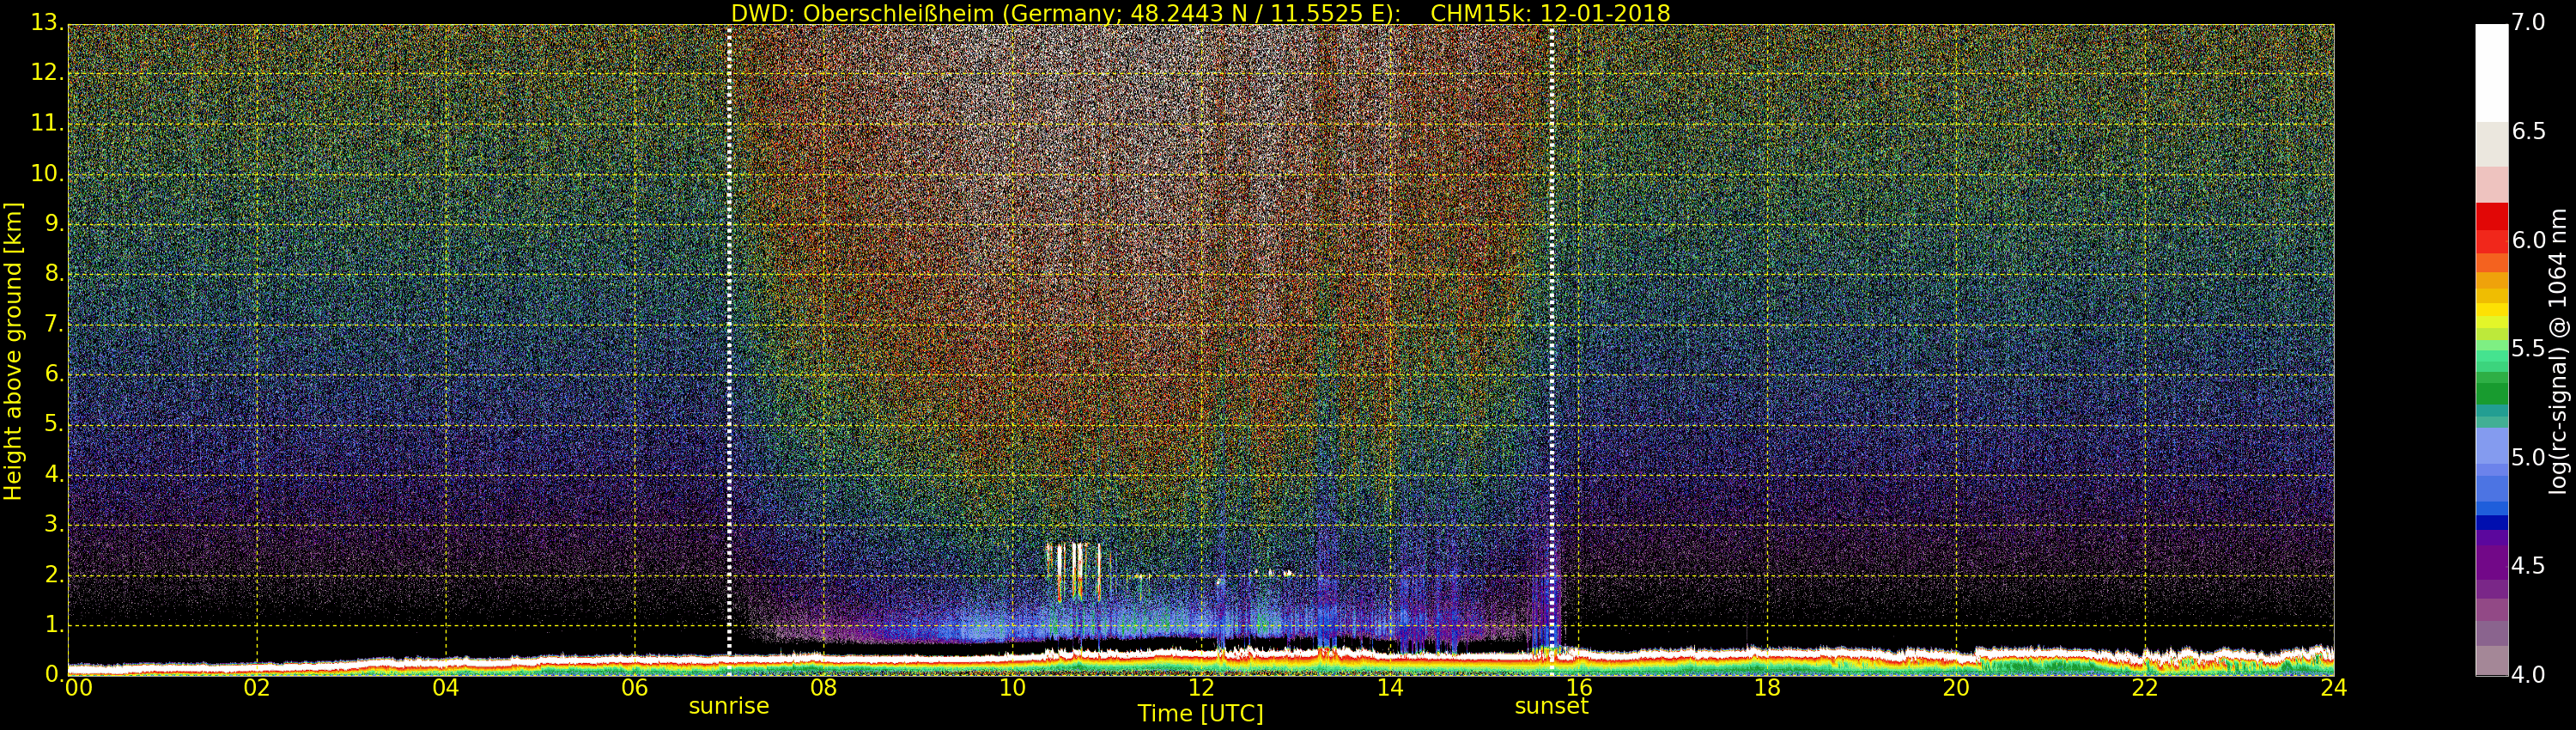Click the height axis tick '12.'
This screenshot has height=730, width=2576.
click(x=47, y=73)
